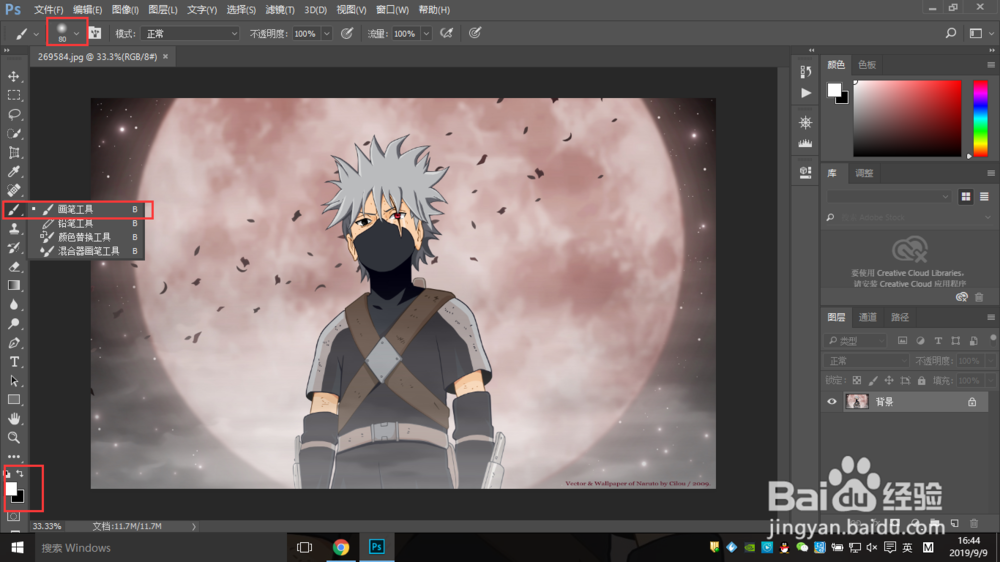Select the Rectangle shape tool
Screen dimensions: 1000x562
click(x=13, y=400)
